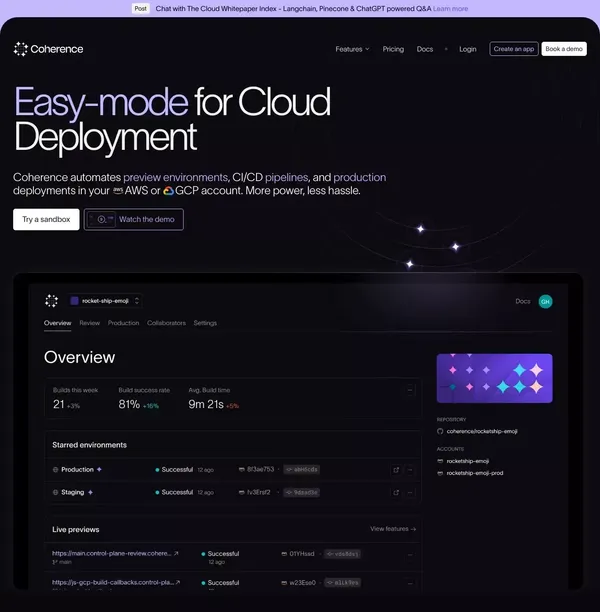Click the play icon in Watch the demo

coord(101,219)
